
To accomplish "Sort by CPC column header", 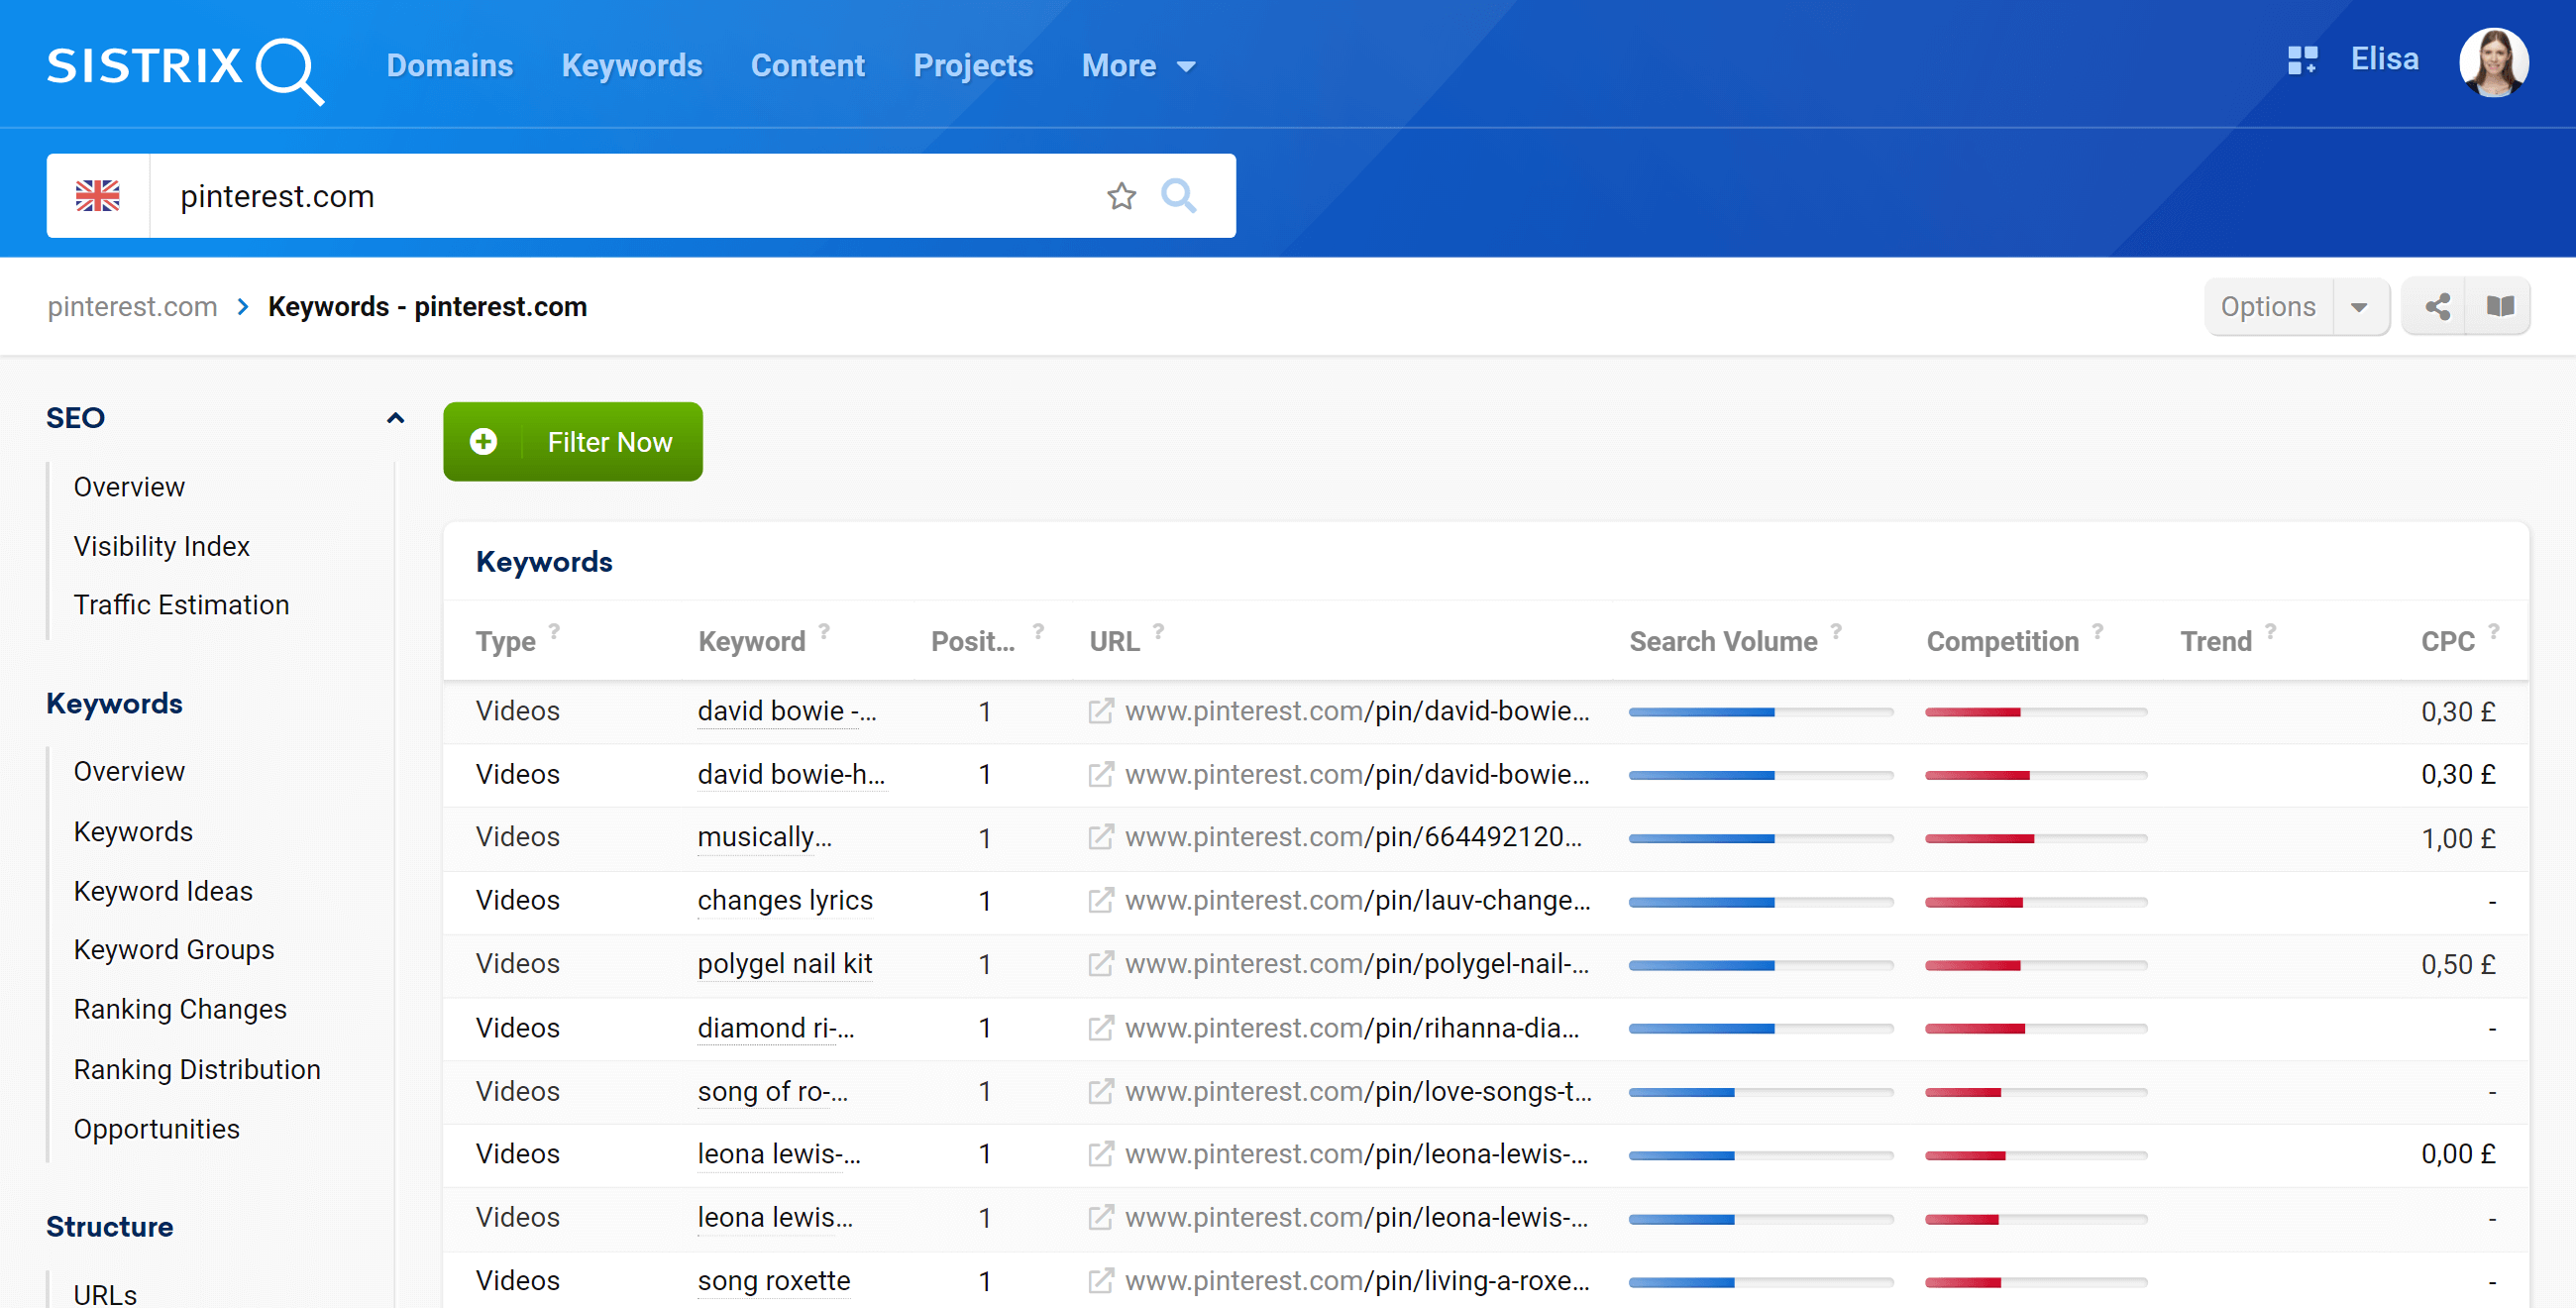I will 2447,641.
